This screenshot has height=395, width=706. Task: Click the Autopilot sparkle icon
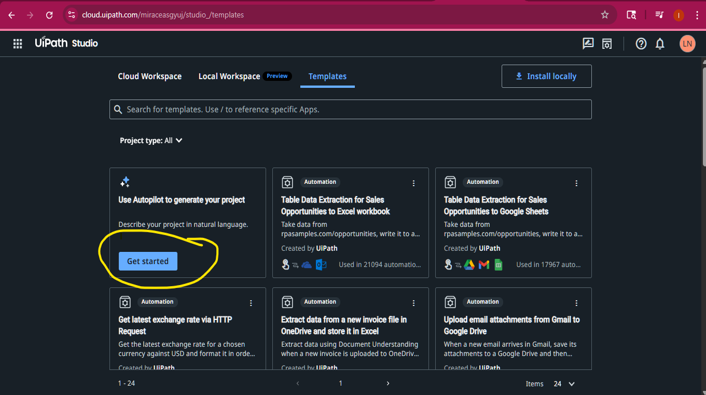125,182
